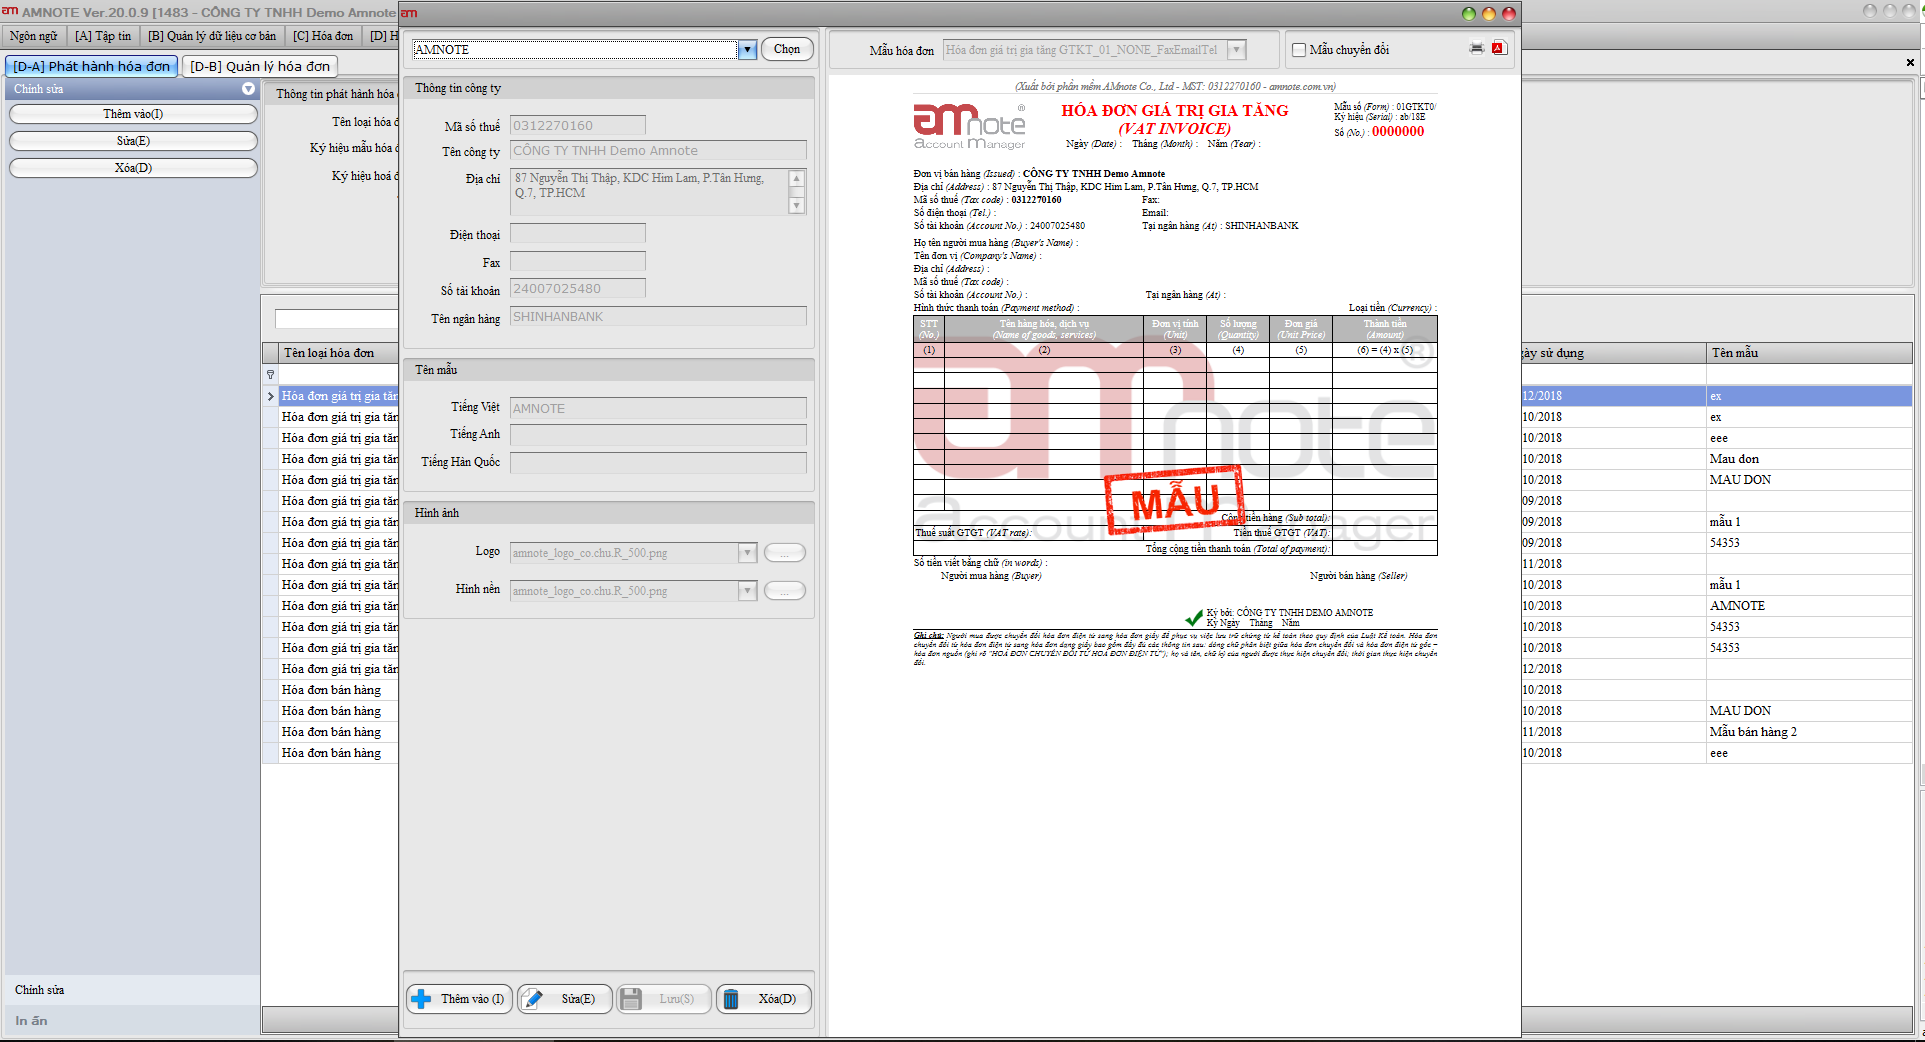
Task: Click the Tên loại hóa đơn column header
Action: 338,353
